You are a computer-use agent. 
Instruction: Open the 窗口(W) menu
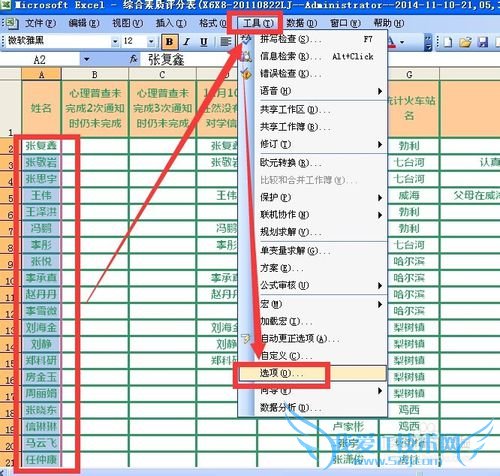pos(345,23)
